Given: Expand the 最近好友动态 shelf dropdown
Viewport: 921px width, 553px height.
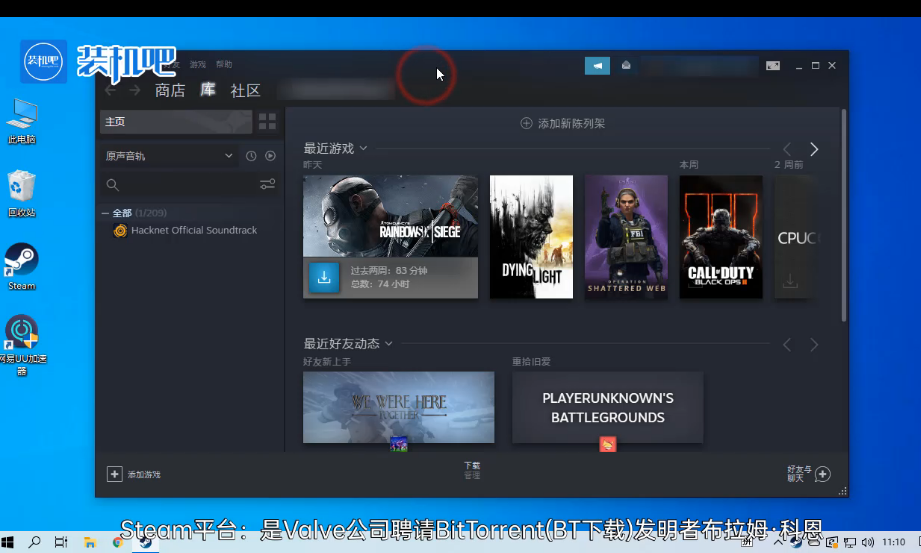Looking at the screenshot, I should [x=388, y=344].
